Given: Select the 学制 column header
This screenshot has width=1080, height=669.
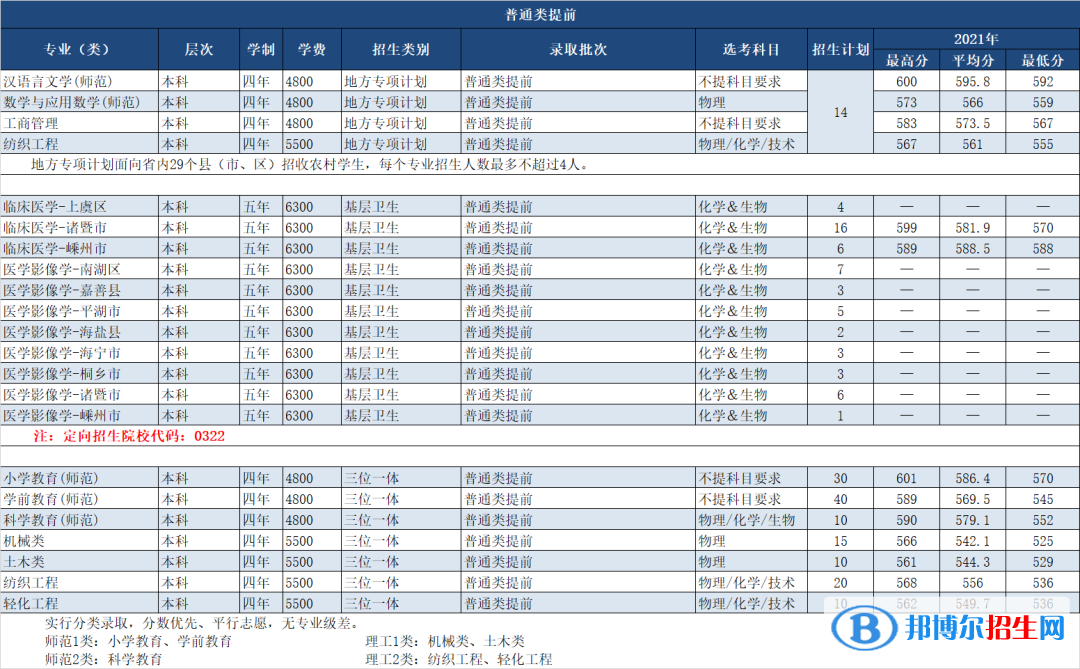Looking at the screenshot, I should [261, 50].
